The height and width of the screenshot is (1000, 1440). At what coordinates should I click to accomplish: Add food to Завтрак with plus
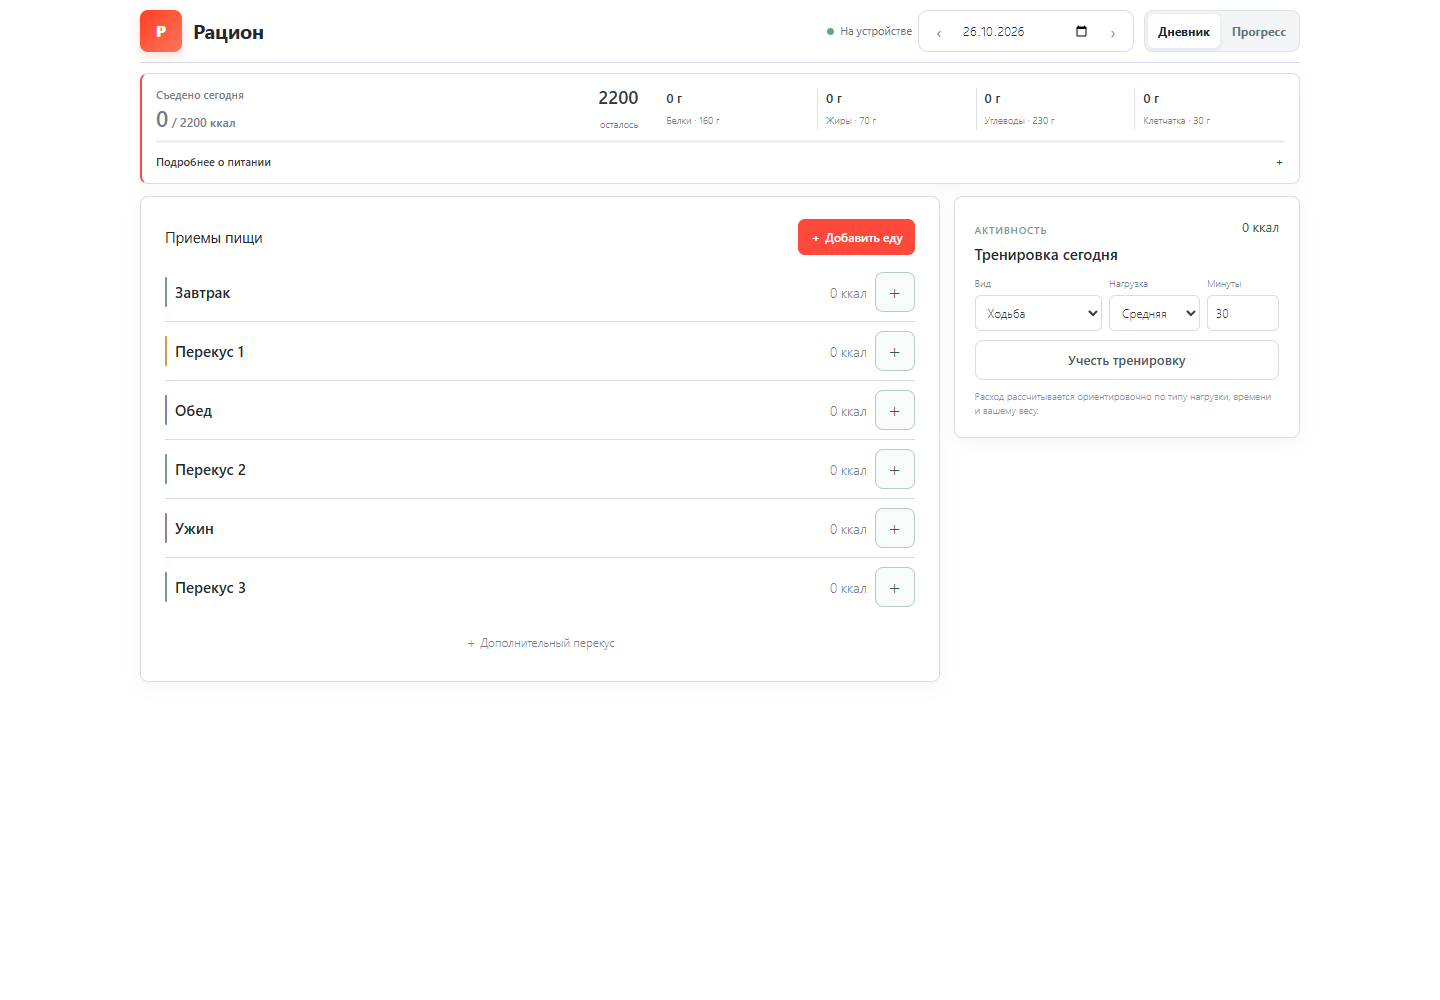tap(895, 293)
